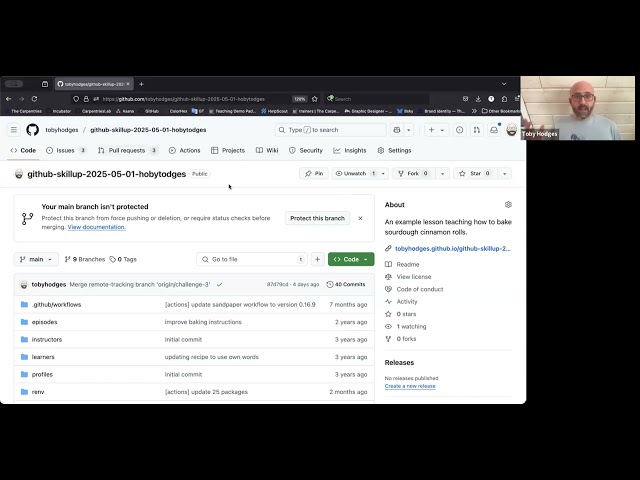The width and height of the screenshot is (640, 480).
Task: Open the GitHub hamburger navigation menu
Action: (x=14, y=130)
